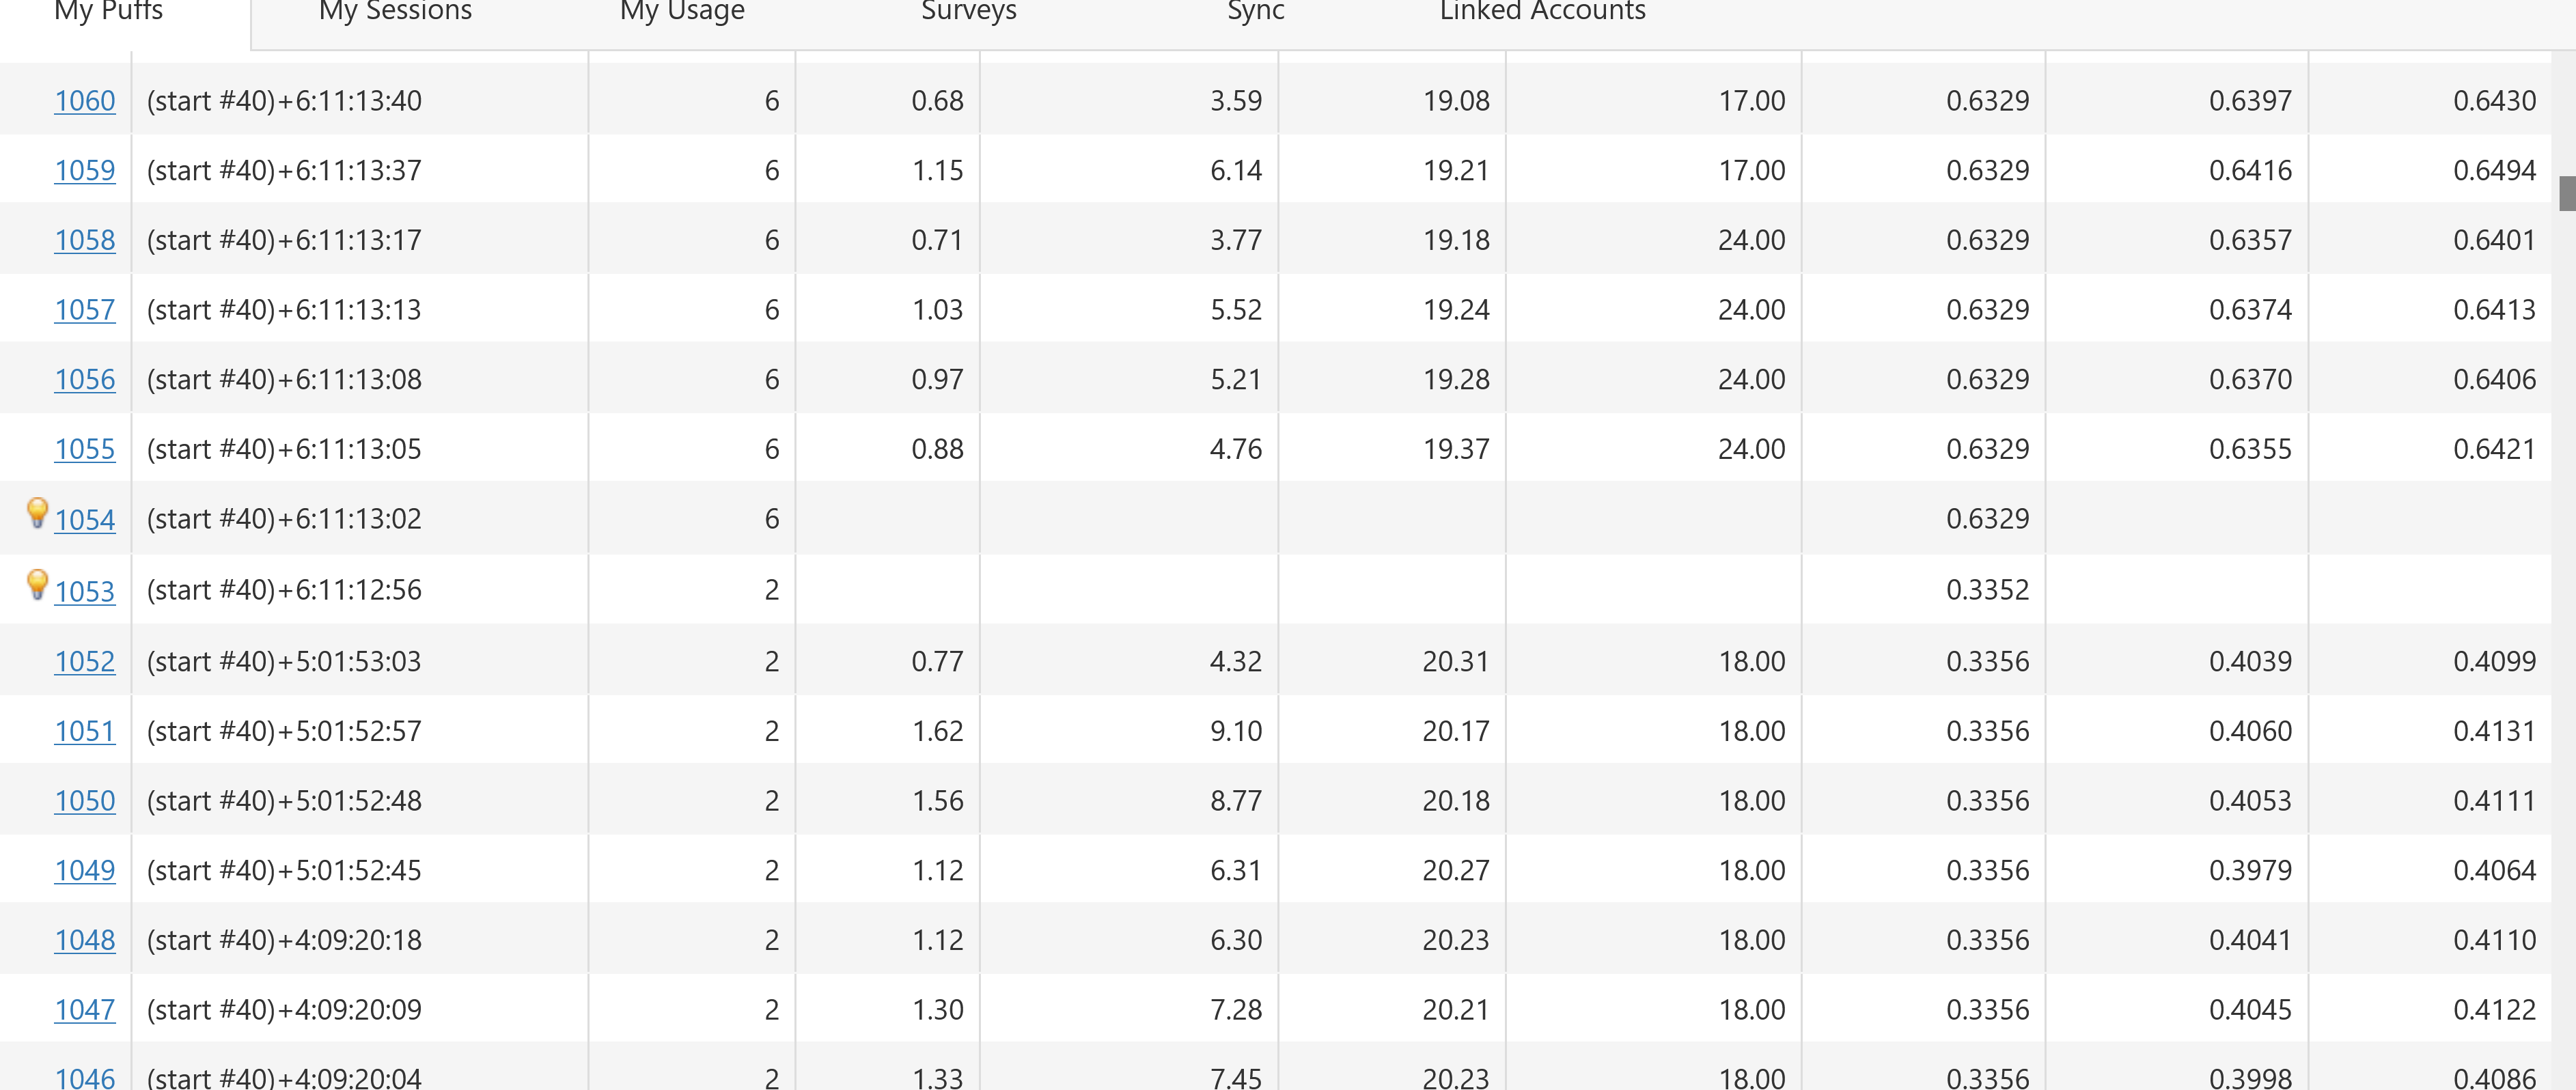Open the puff 1053 link
The height and width of the screenshot is (1090, 2576).
(x=85, y=591)
